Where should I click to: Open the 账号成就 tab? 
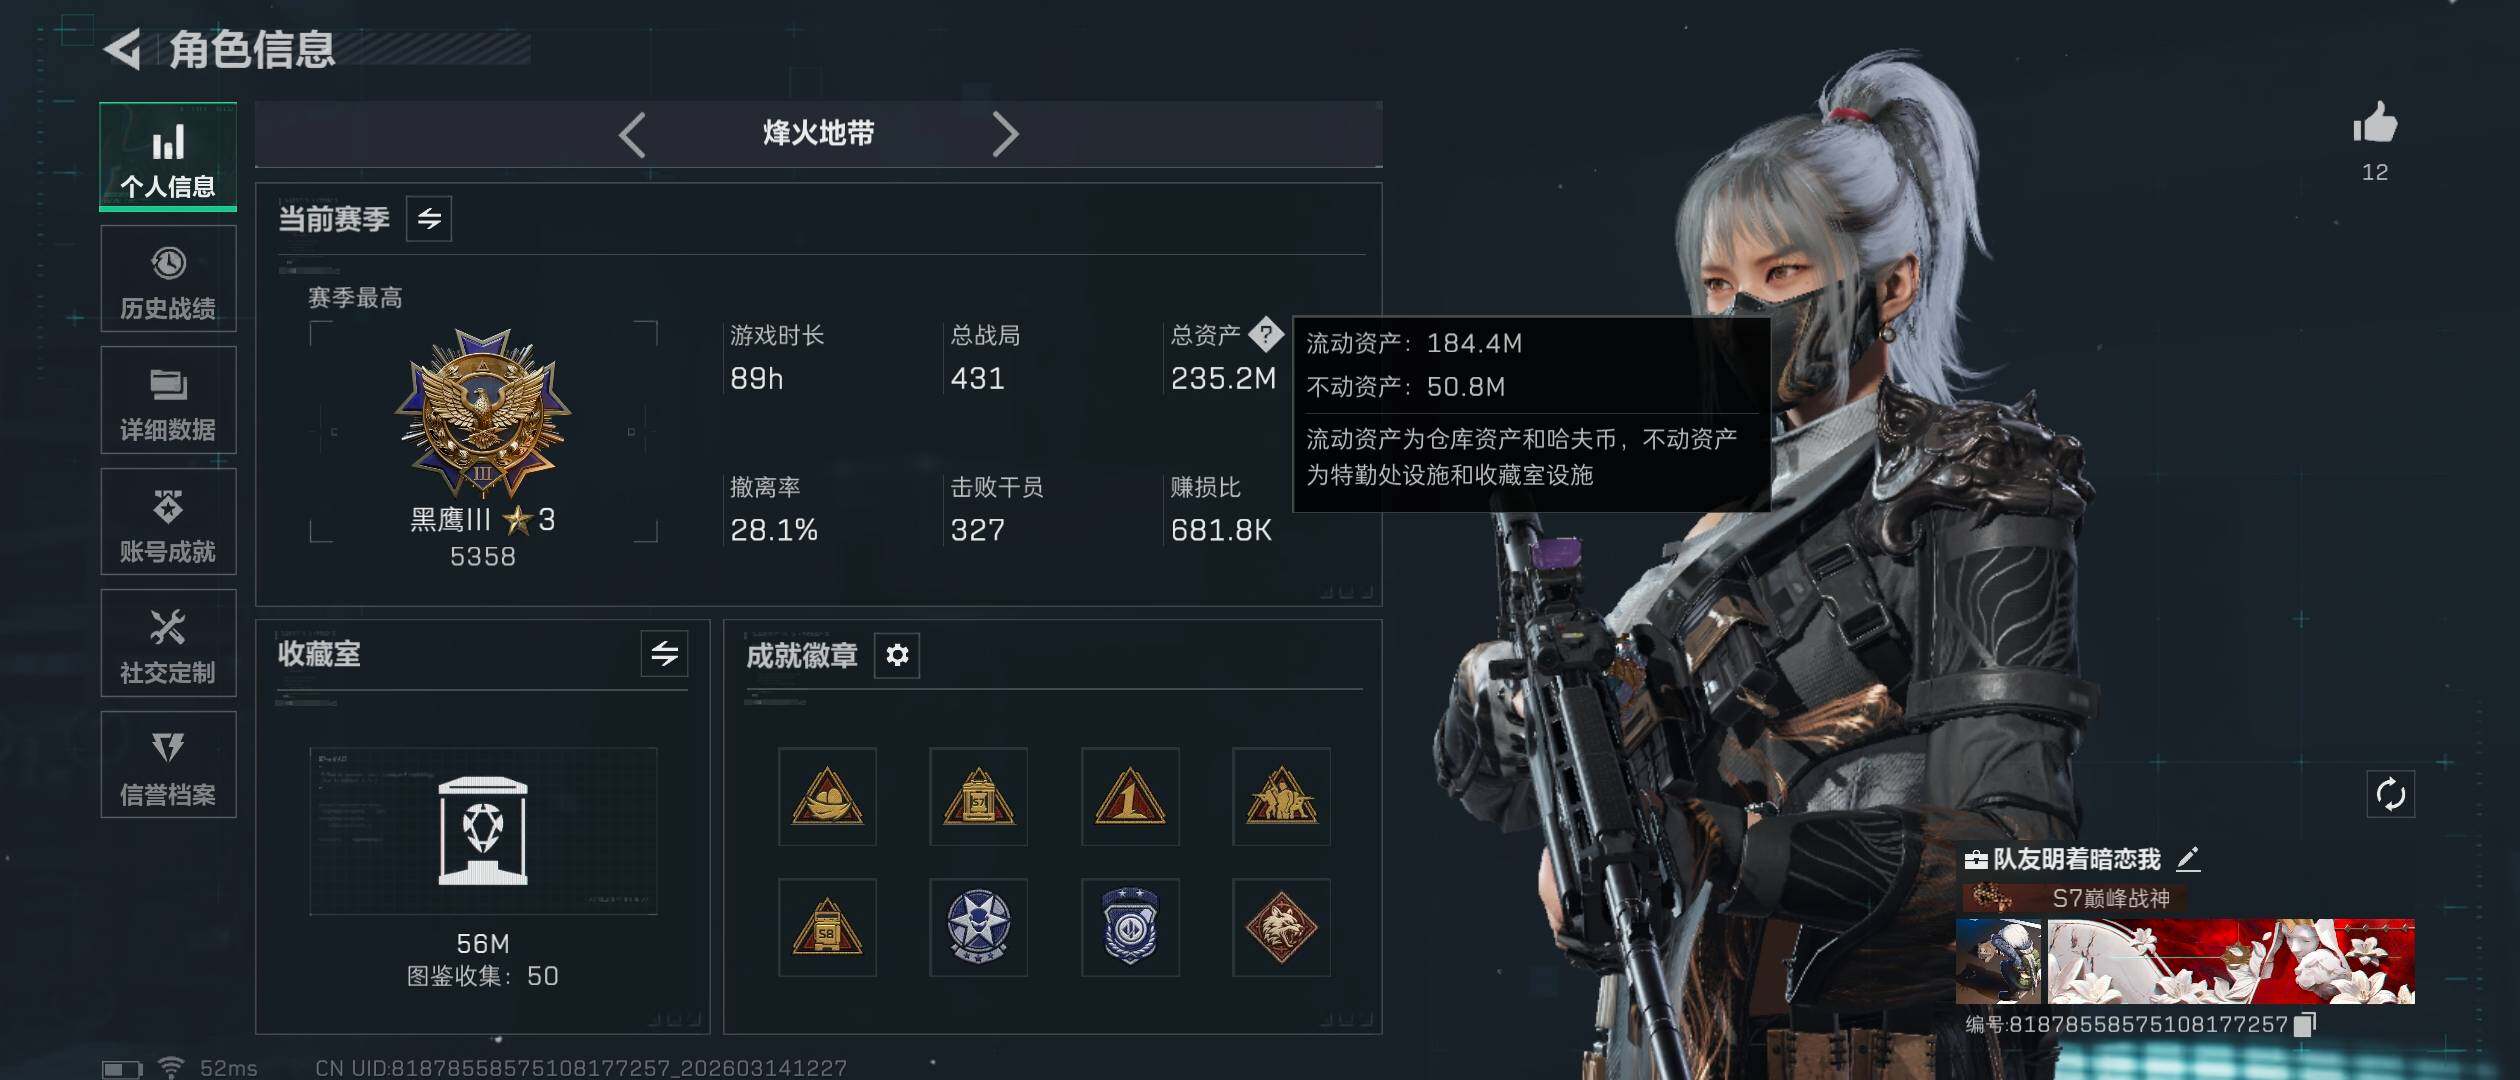pyautogui.click(x=168, y=522)
